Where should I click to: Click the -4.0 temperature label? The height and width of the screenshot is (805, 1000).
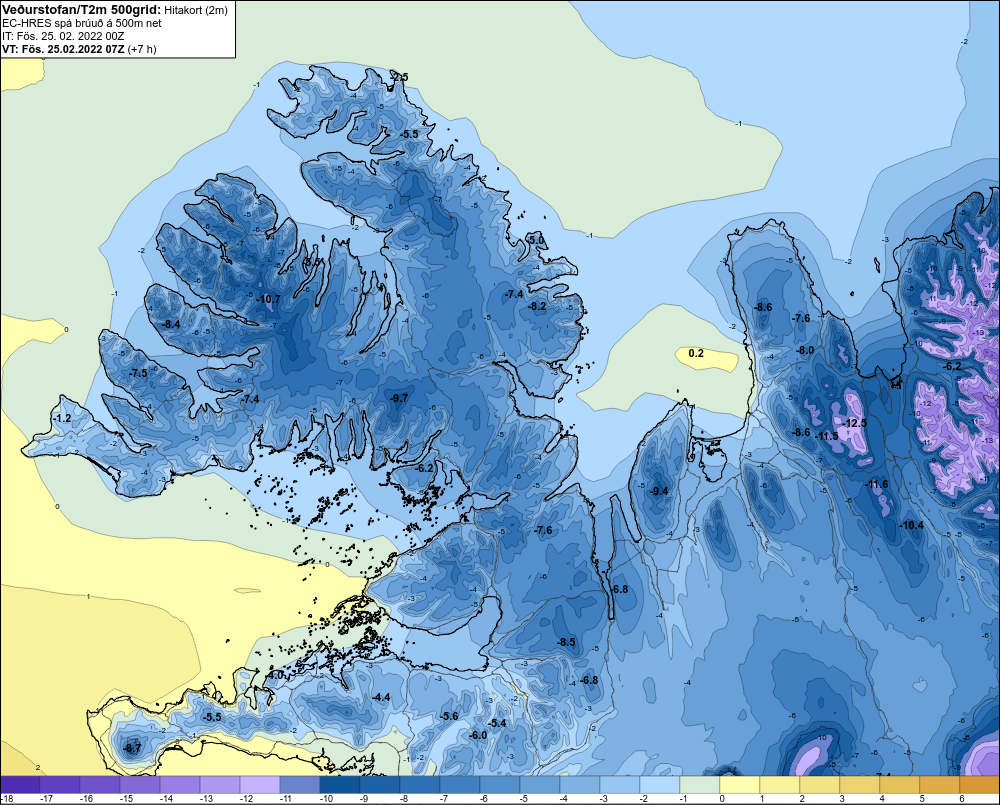pyautogui.click(x=275, y=674)
